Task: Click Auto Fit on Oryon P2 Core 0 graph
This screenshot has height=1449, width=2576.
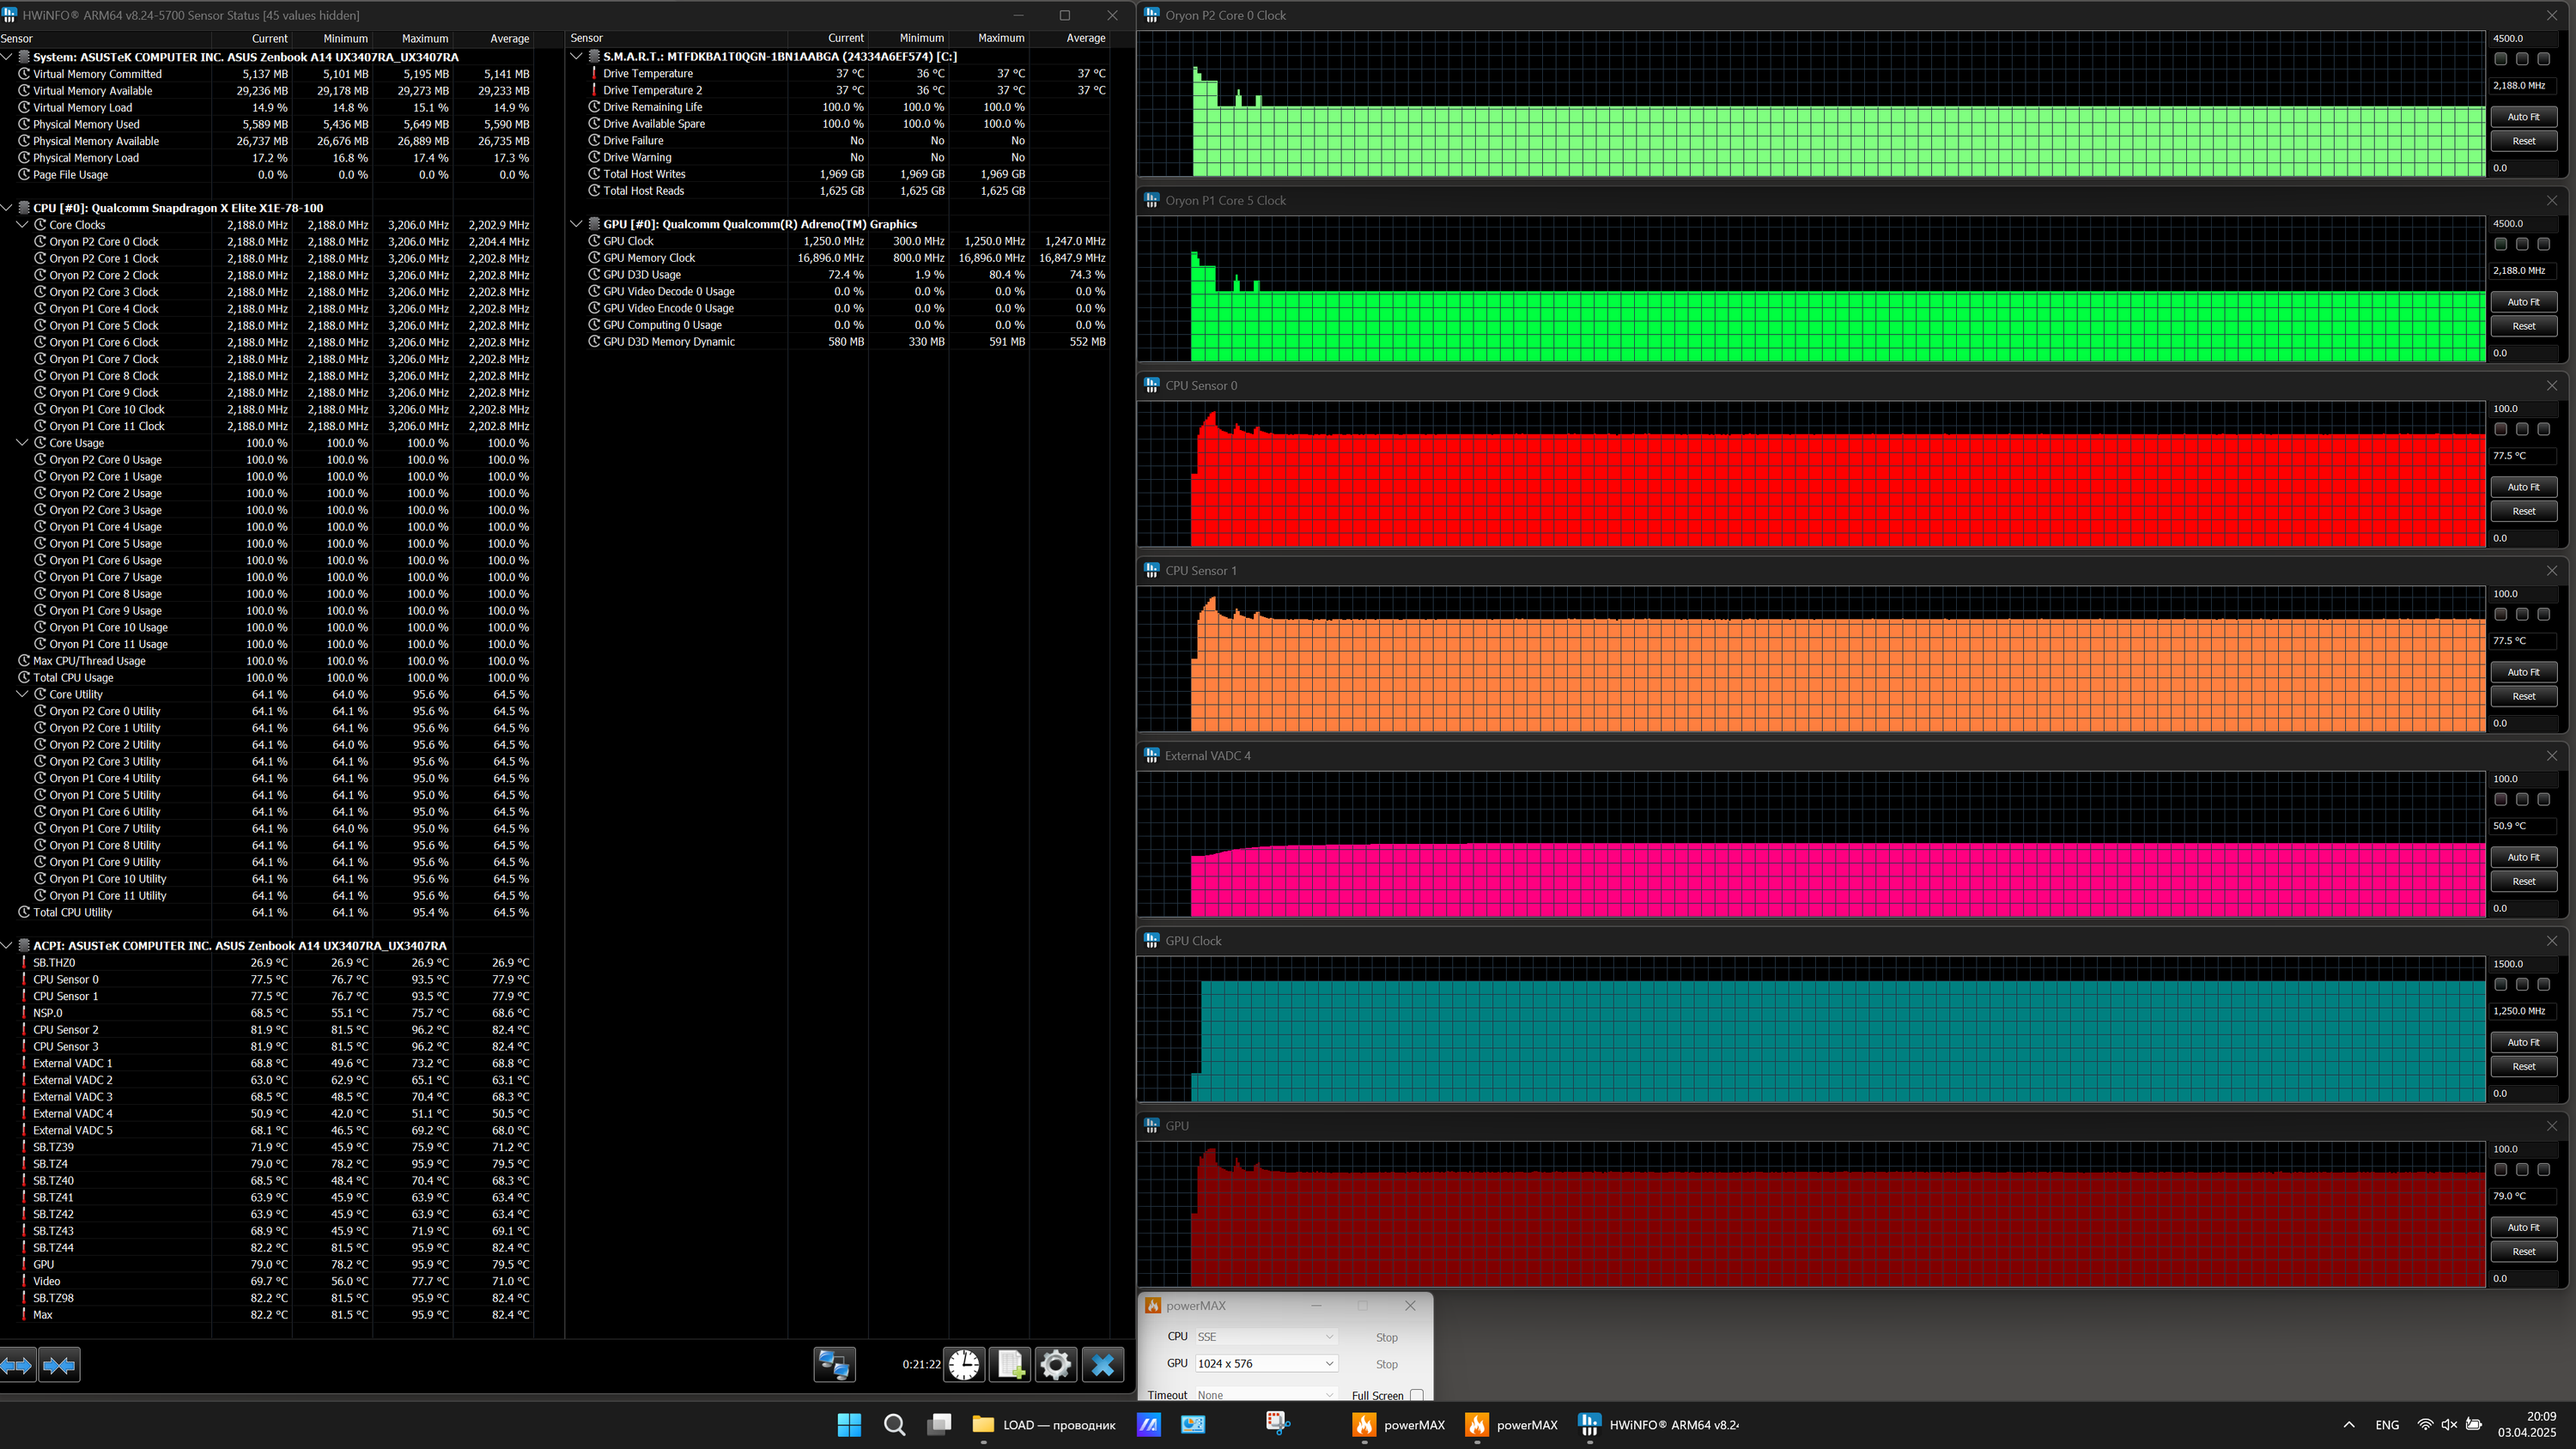Action: [x=2523, y=117]
